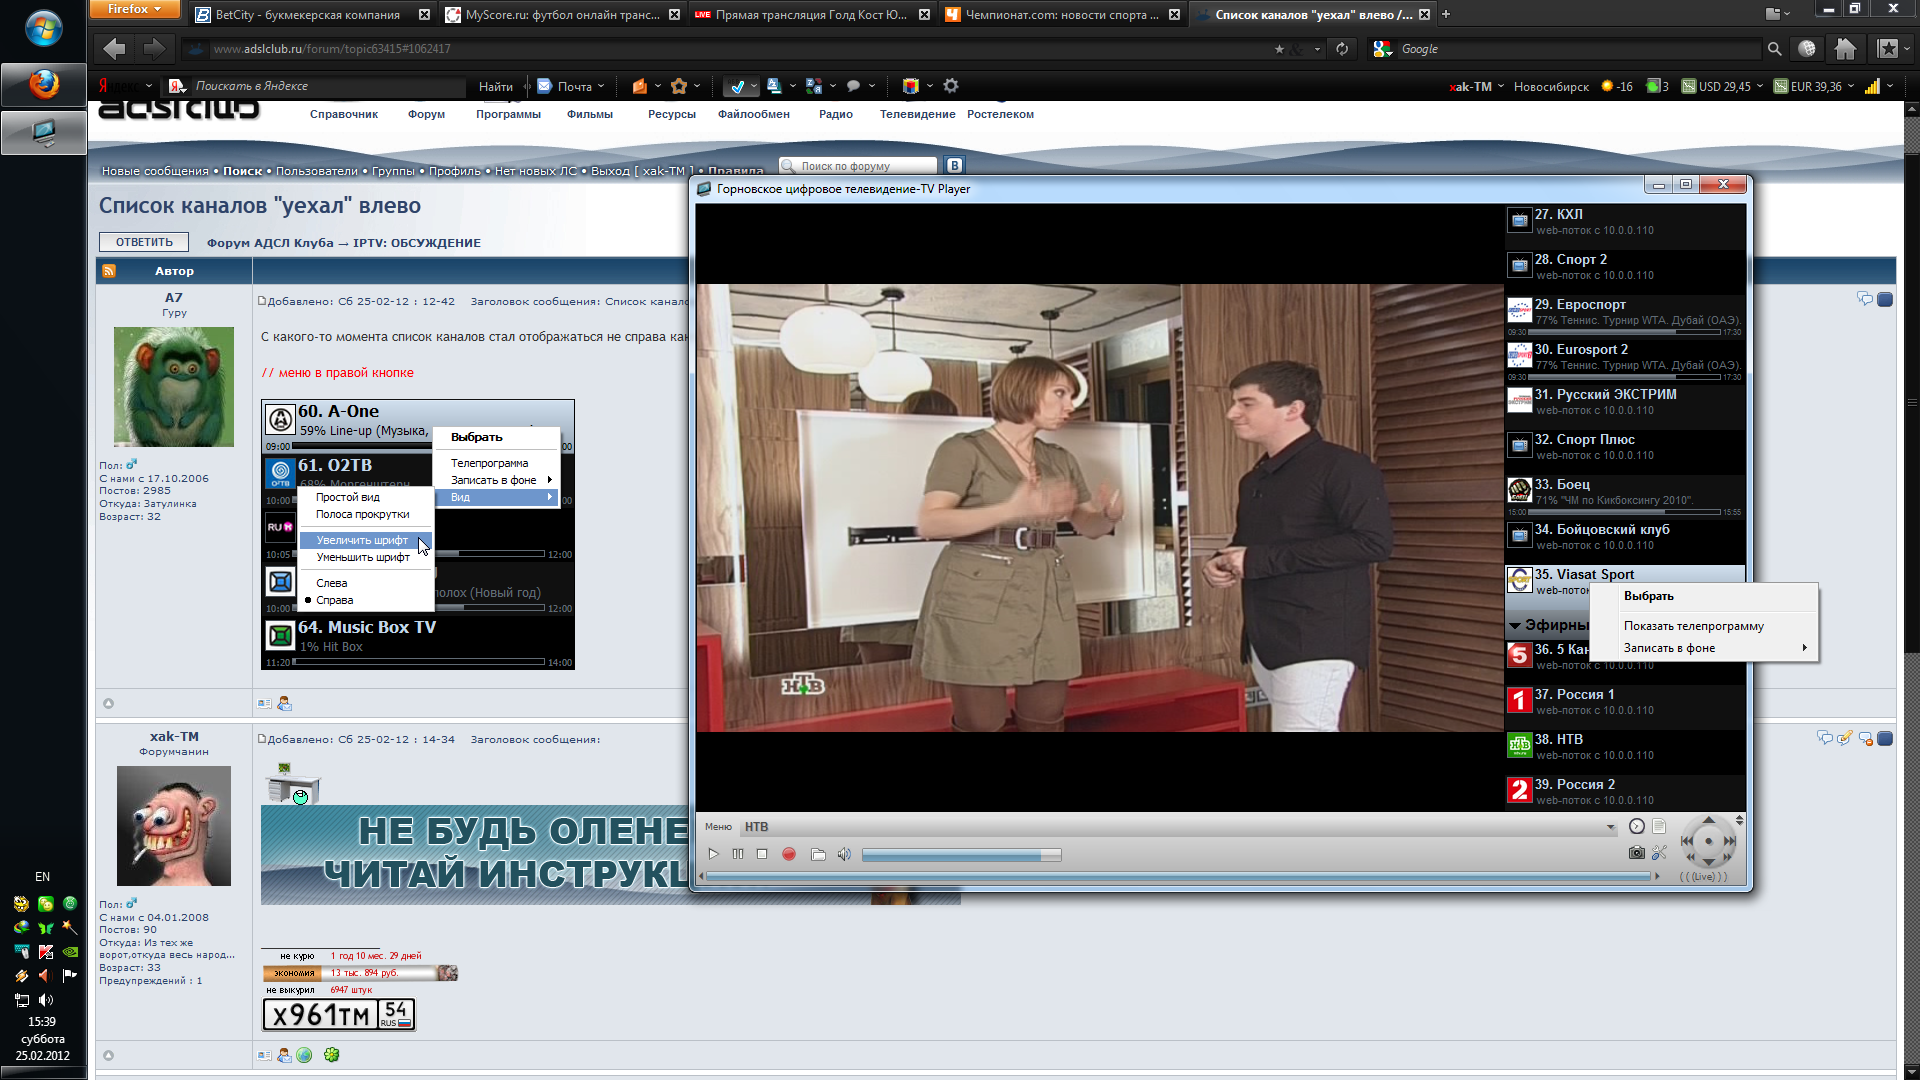Click the ОТВЕТИТЬ reply button
Image resolution: width=1920 pixels, height=1080 pixels.
[144, 242]
